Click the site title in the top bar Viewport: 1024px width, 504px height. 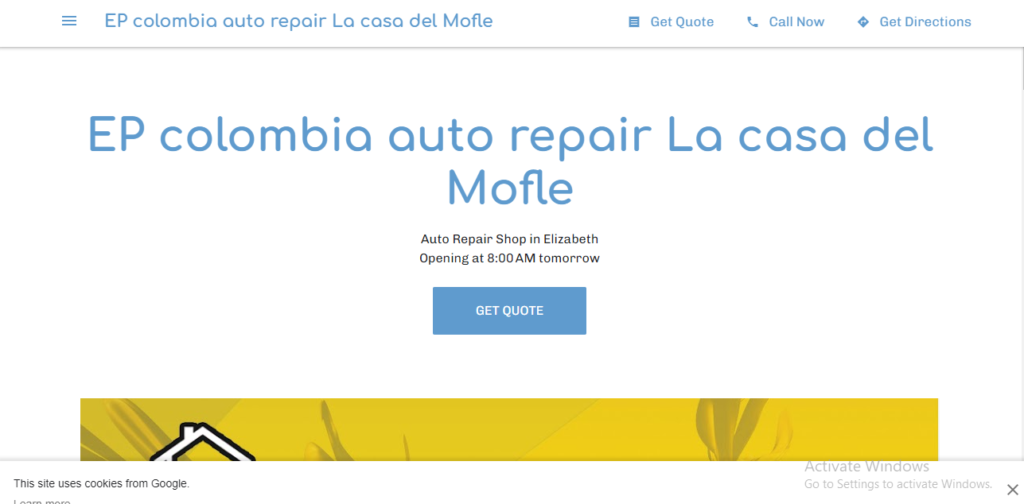point(298,21)
